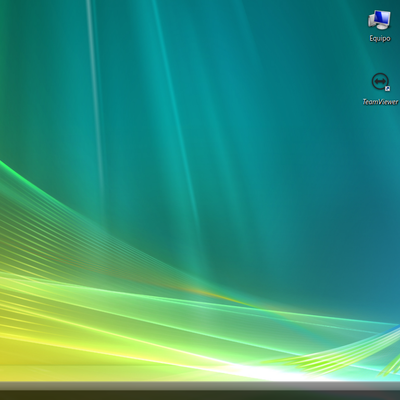Click the teal area between Equipo and TeamViewer
Image resolution: width=400 pixels, height=400 pixels.
click(380, 58)
